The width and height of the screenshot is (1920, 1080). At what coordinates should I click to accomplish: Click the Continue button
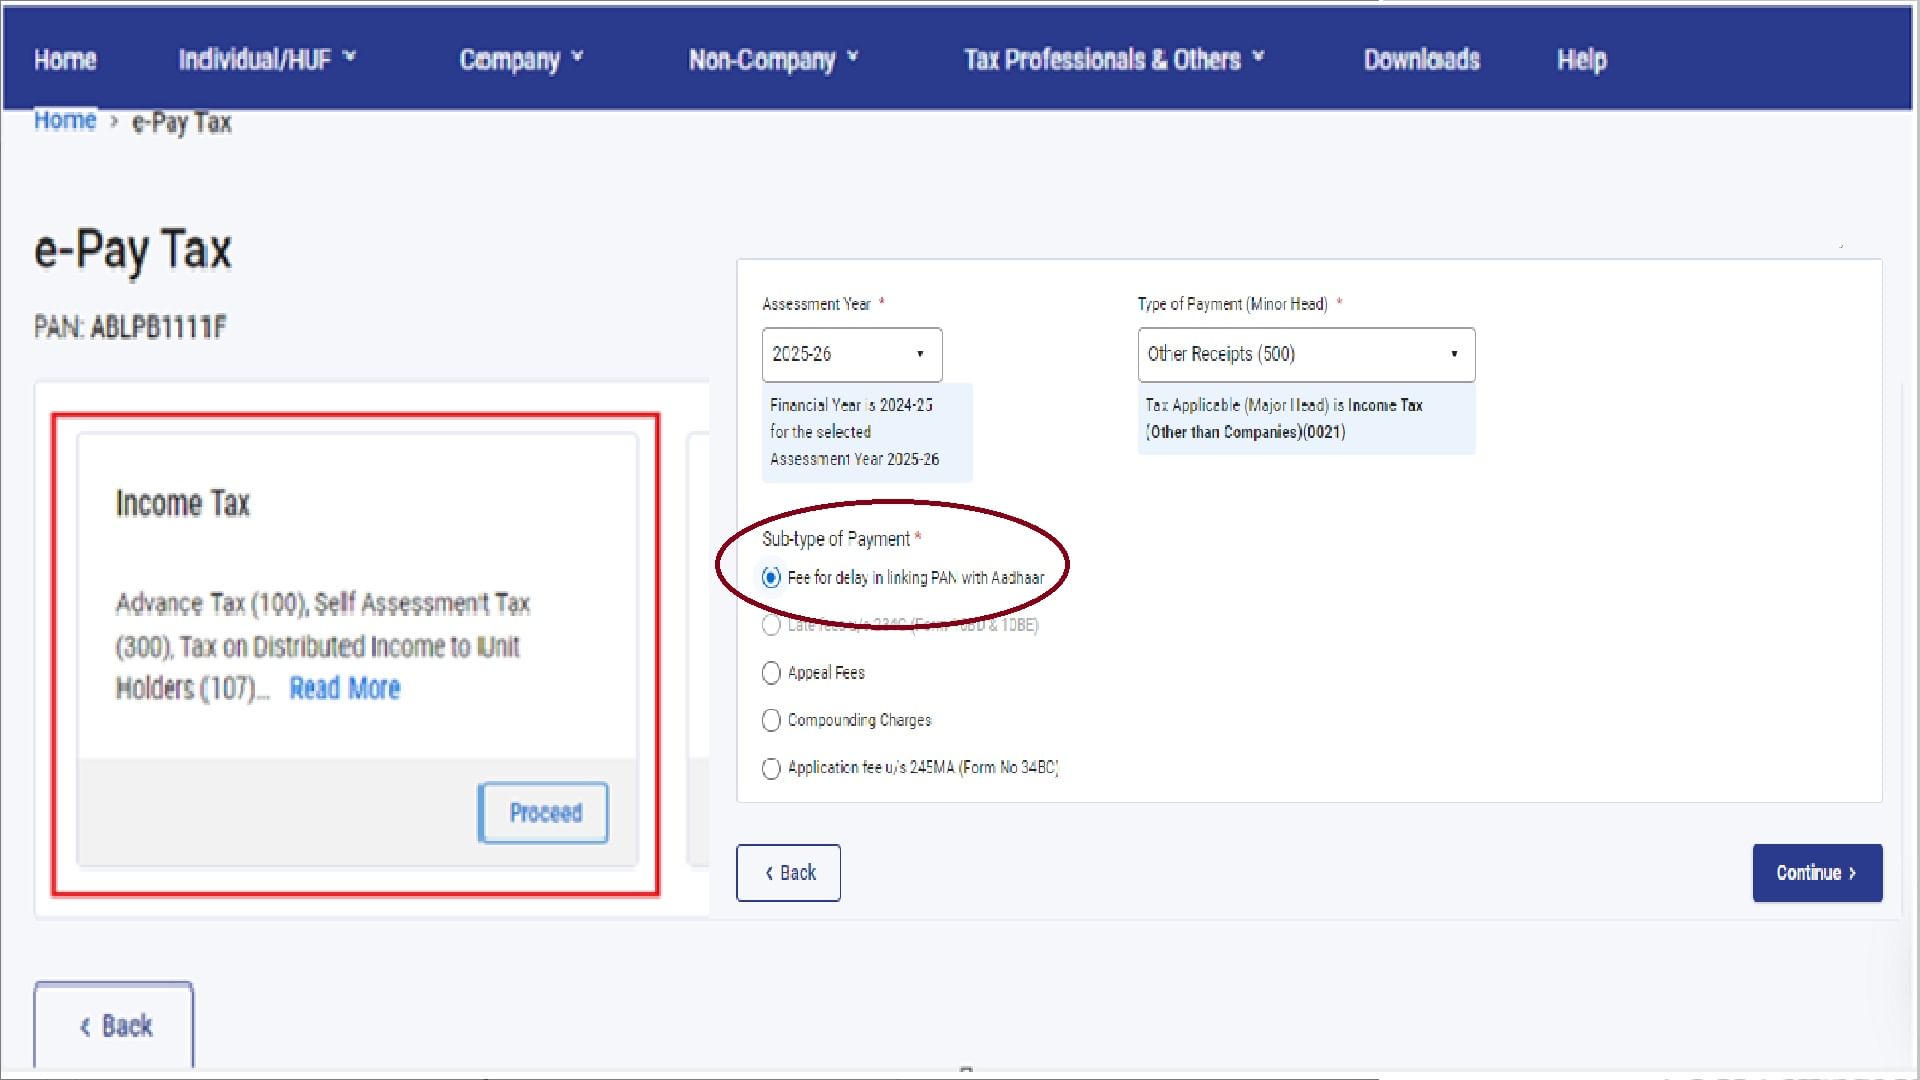coord(1817,872)
